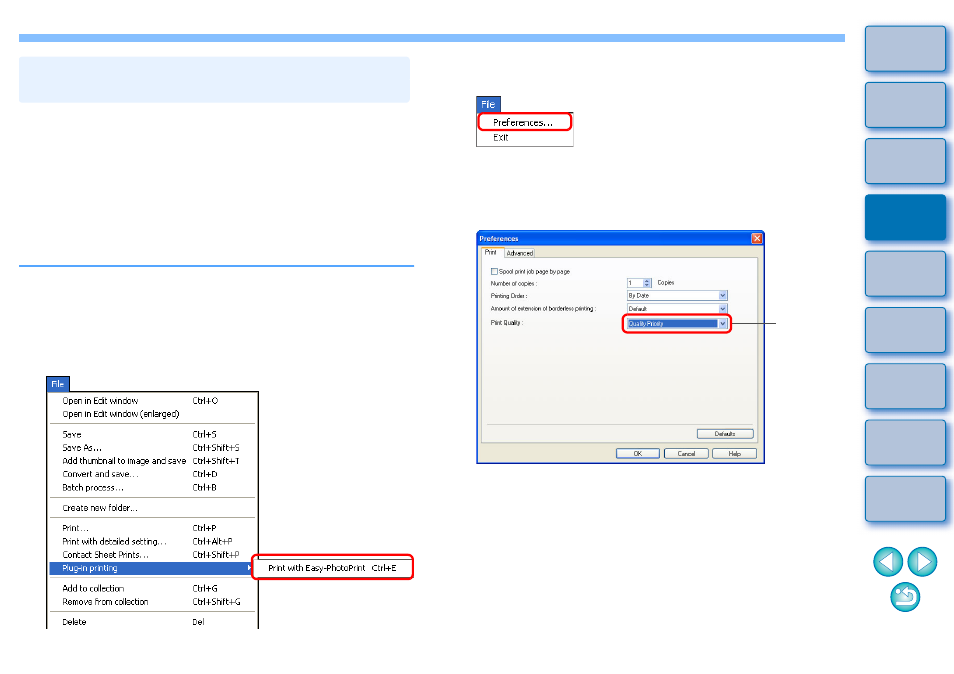Select the Print tab in Preferences
Screen dimensions: 954x674
(491, 252)
